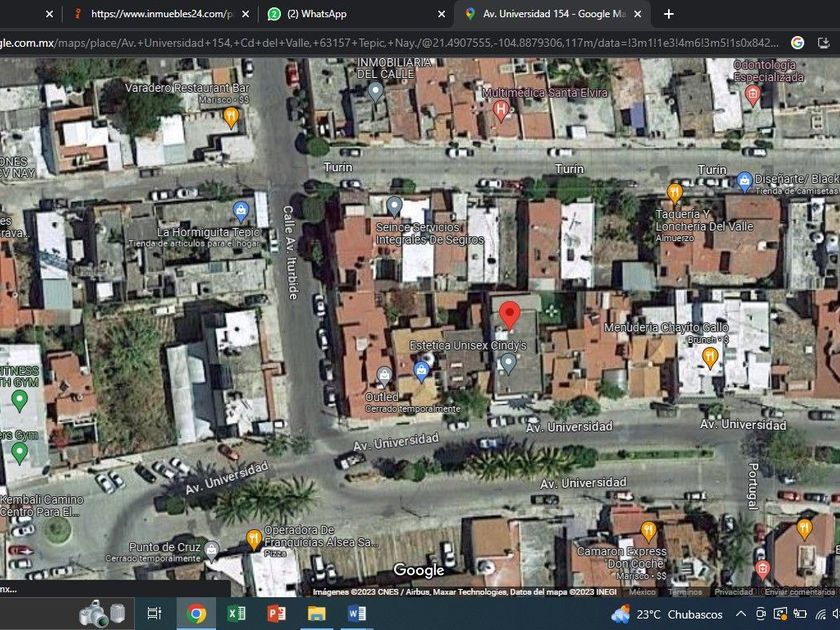
Task: Click the Menuderia Chayito Gallo label
Action: click(666, 327)
